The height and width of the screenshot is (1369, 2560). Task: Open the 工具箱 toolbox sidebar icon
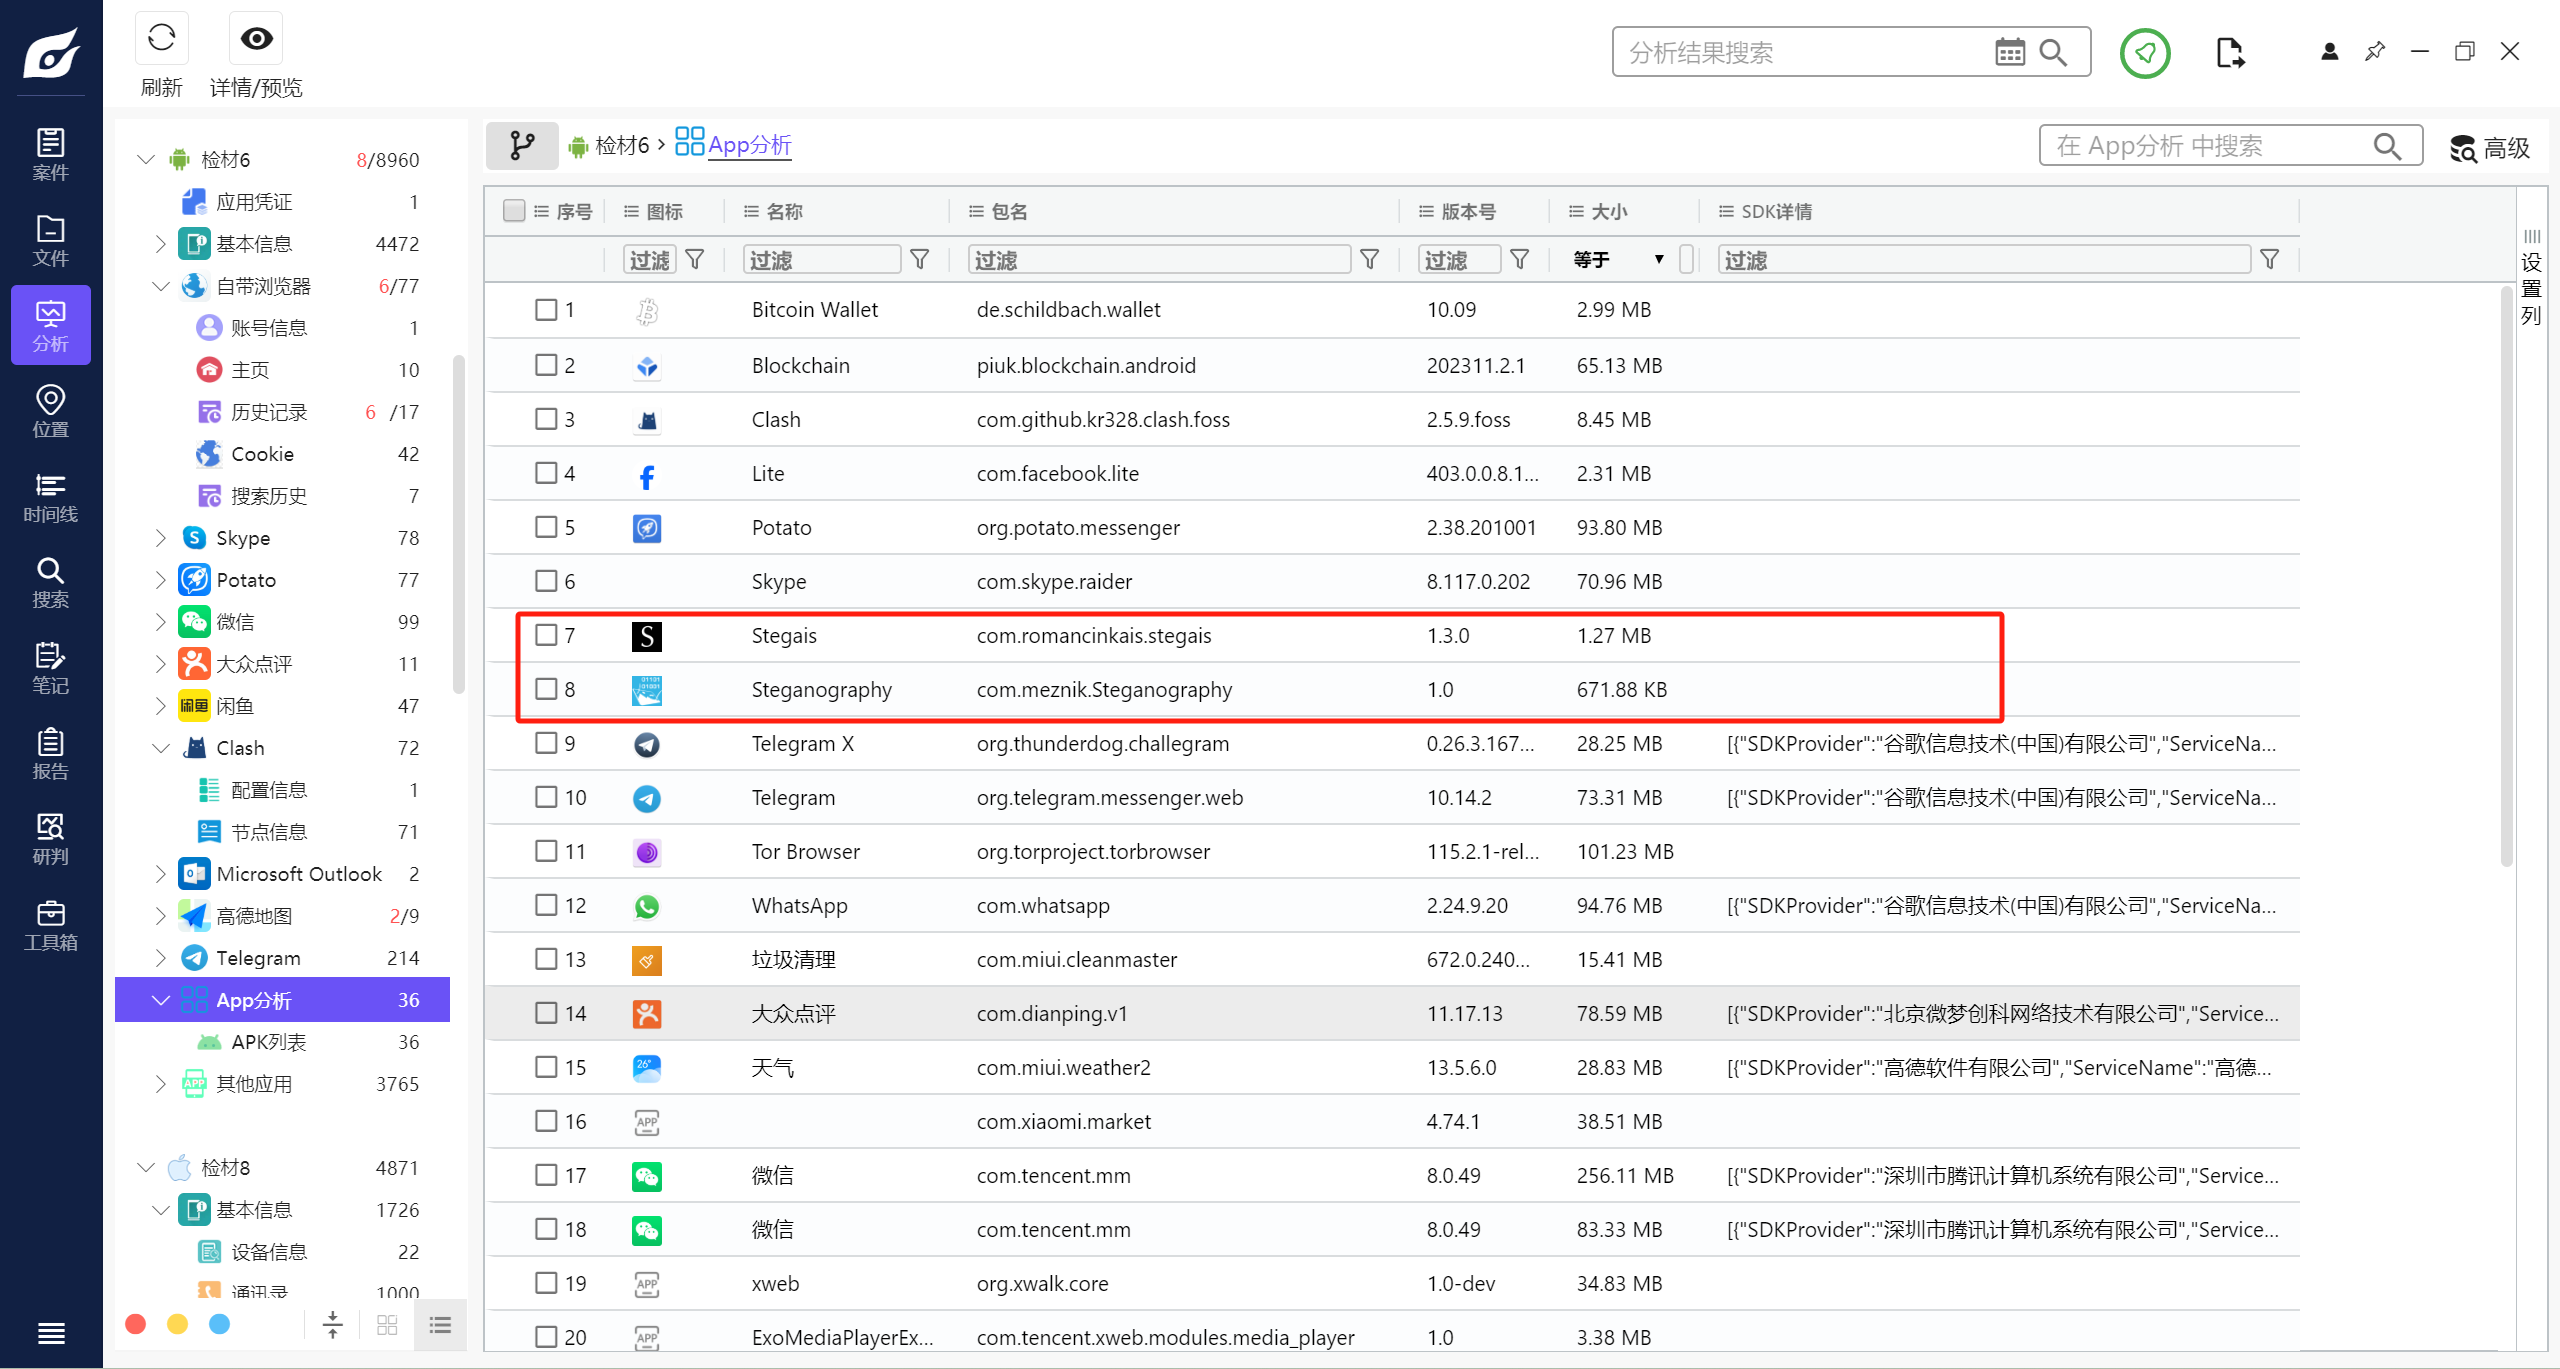click(50, 925)
